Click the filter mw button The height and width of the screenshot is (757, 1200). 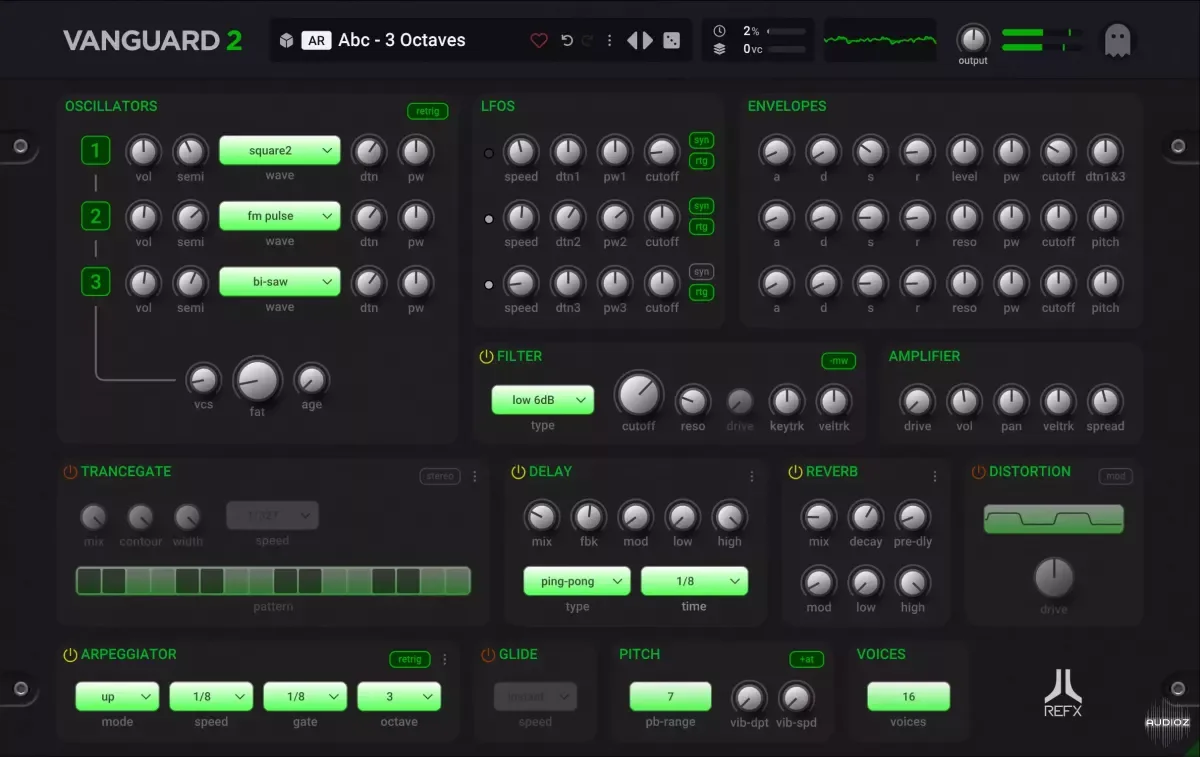coord(838,361)
